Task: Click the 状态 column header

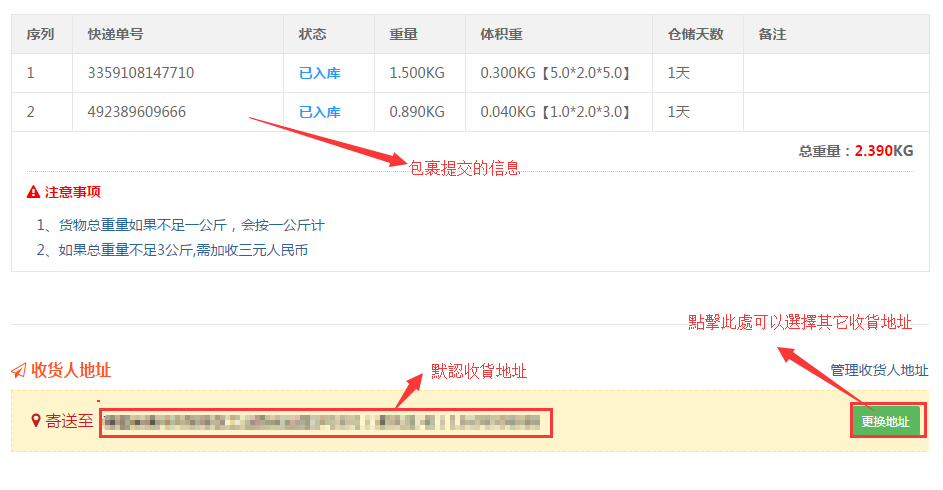Action: pyautogui.click(x=312, y=35)
